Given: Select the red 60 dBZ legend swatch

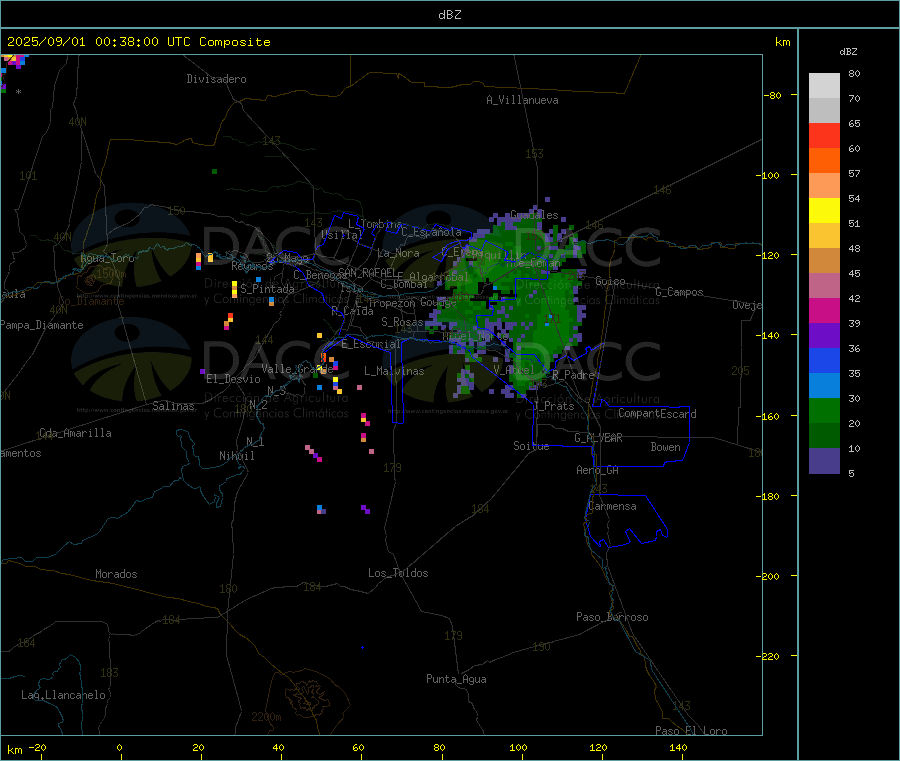Looking at the screenshot, I should coord(824,135).
